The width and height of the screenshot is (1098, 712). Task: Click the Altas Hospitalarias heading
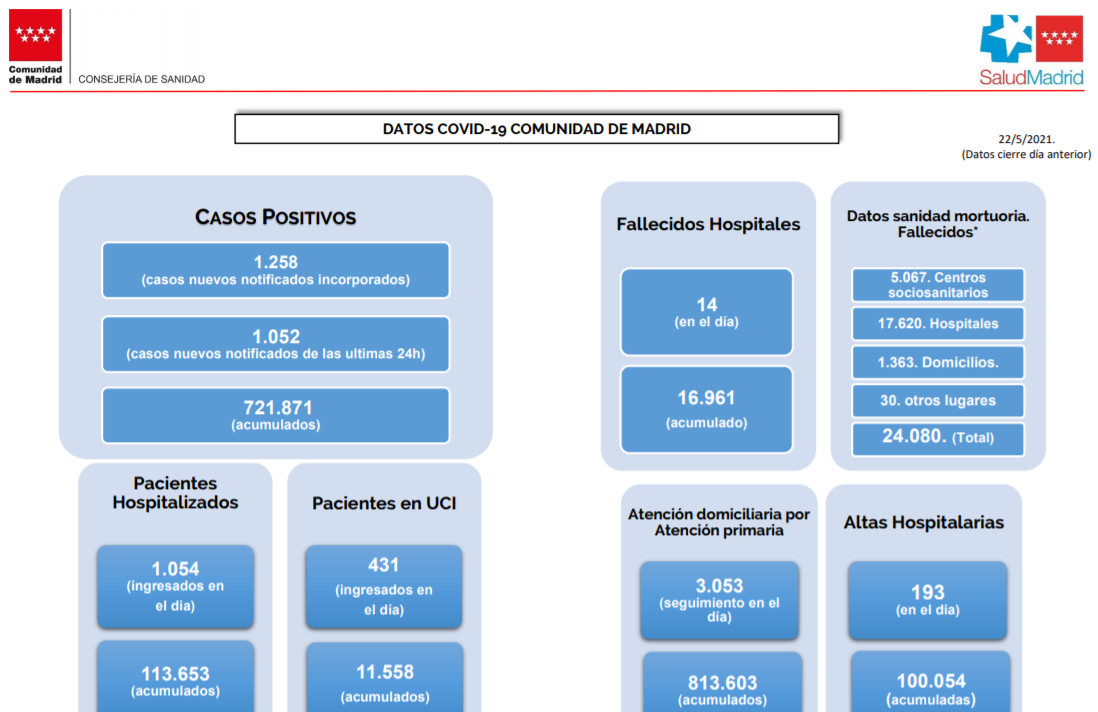pyautogui.click(x=924, y=522)
